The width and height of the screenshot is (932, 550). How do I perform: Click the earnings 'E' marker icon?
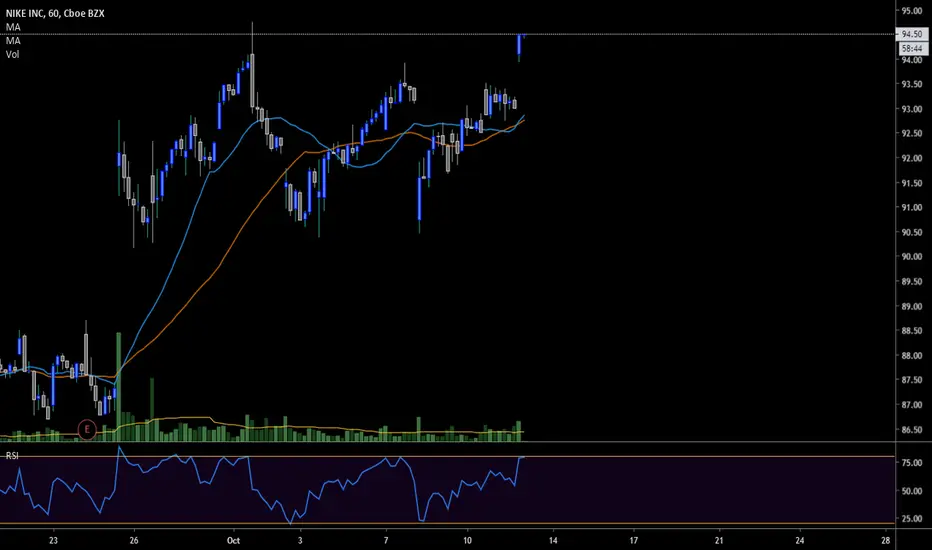pyautogui.click(x=87, y=429)
